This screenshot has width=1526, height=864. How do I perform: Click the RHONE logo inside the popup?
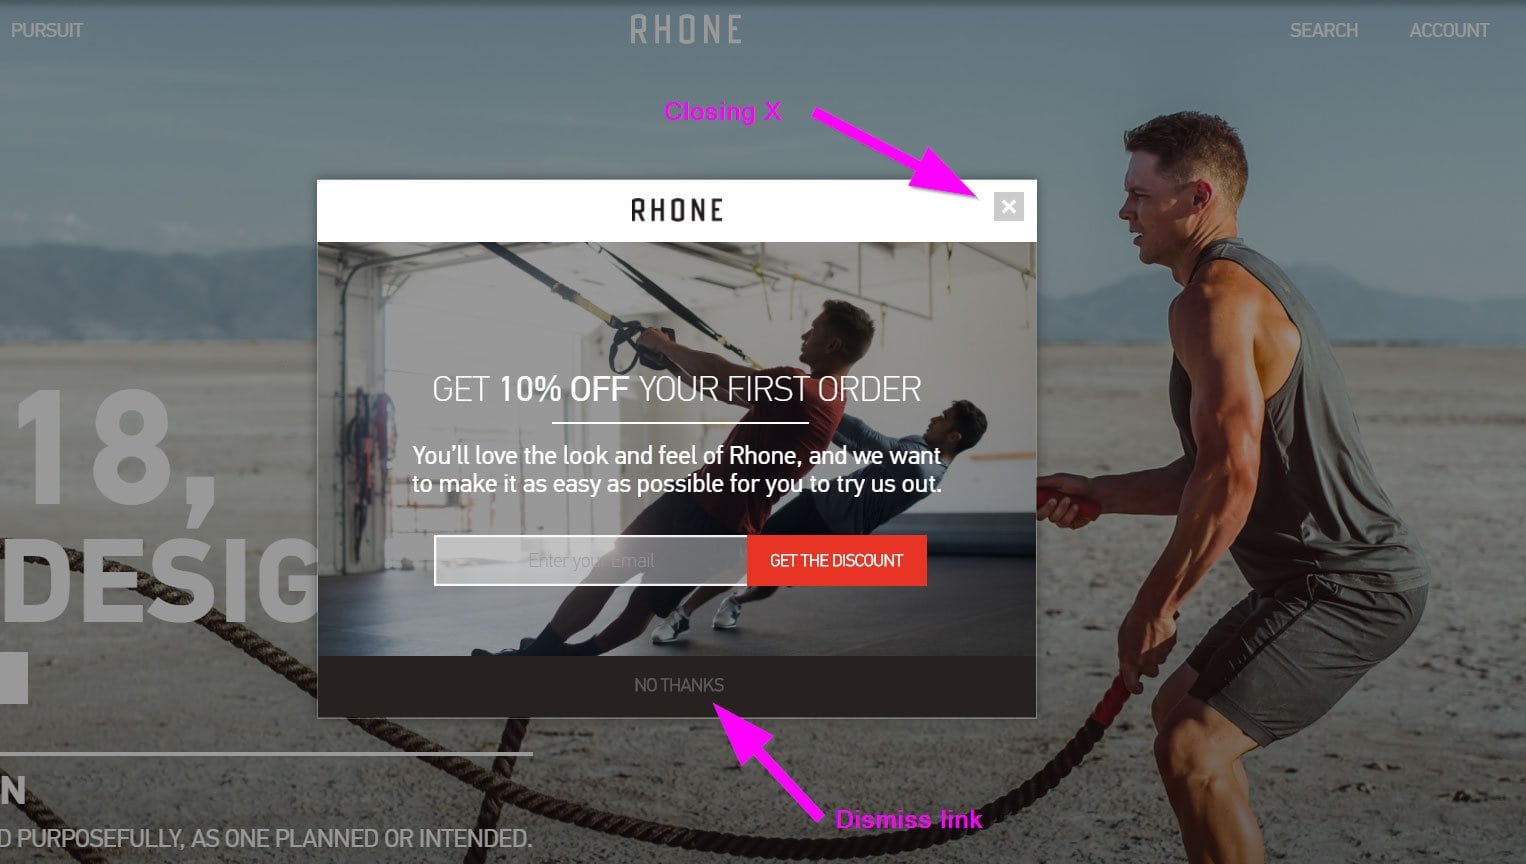coord(677,210)
